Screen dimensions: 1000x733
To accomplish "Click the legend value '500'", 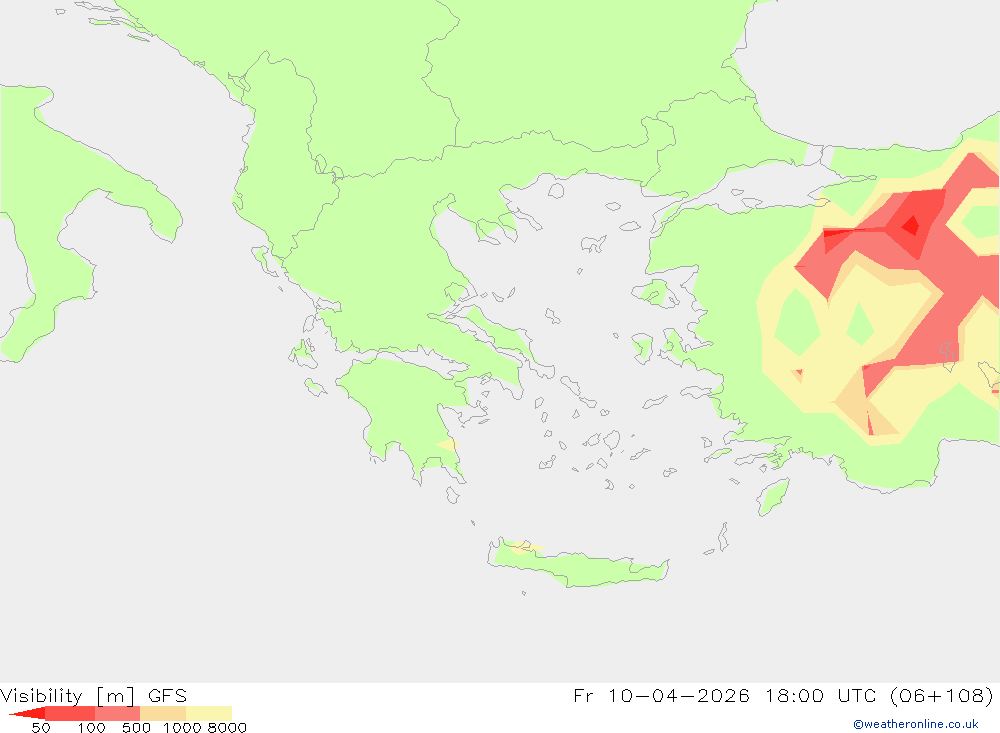I will (x=136, y=727).
